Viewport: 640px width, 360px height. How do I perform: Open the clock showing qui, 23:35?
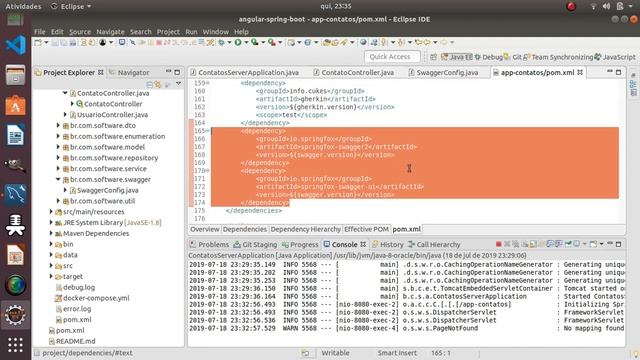pos(336,6)
